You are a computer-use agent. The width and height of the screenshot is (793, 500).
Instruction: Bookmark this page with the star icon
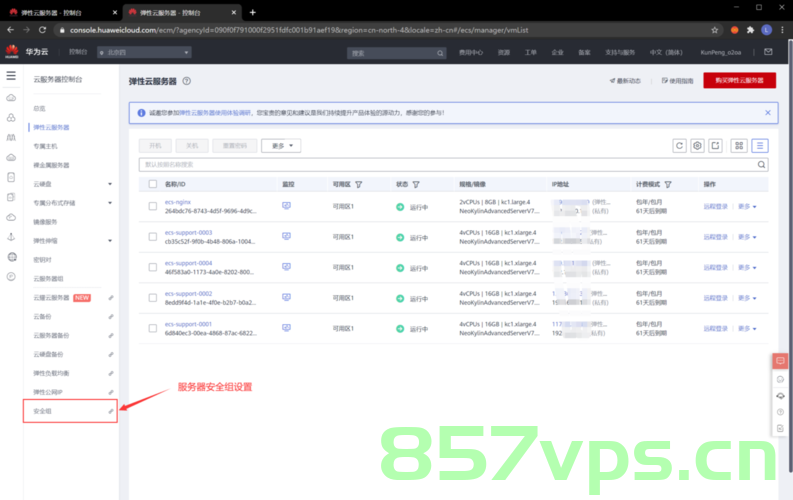point(715,30)
